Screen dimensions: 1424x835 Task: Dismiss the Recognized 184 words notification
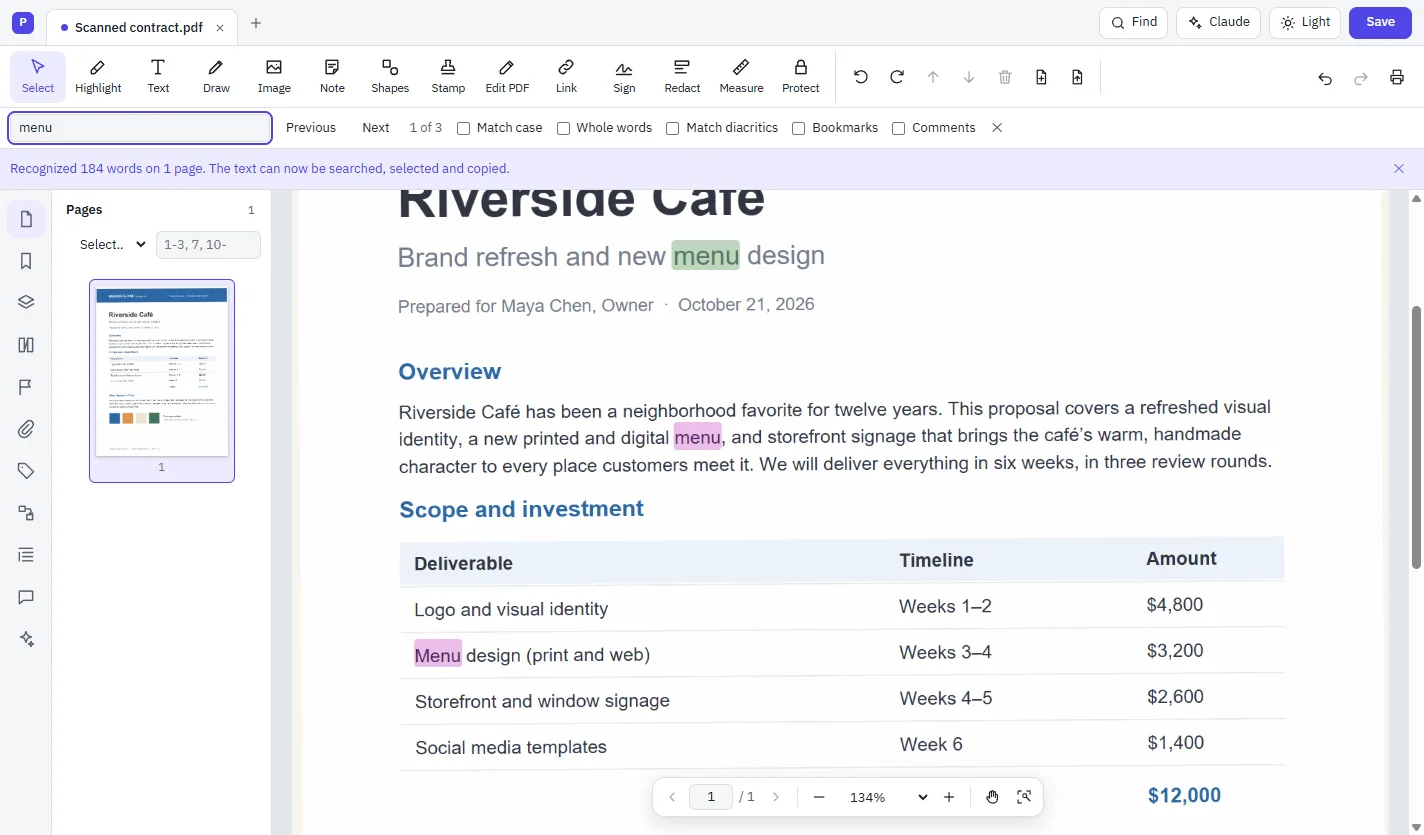(1399, 169)
